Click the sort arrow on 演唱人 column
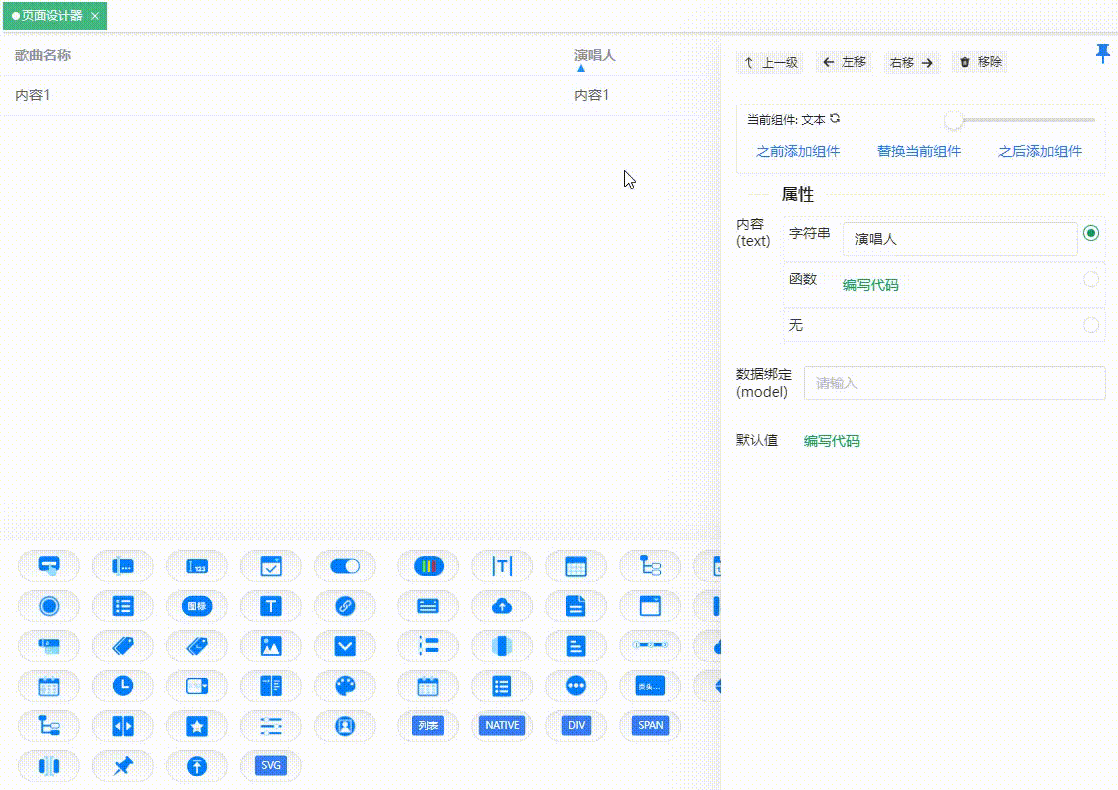The width and height of the screenshot is (1118, 790). [x=581, y=67]
